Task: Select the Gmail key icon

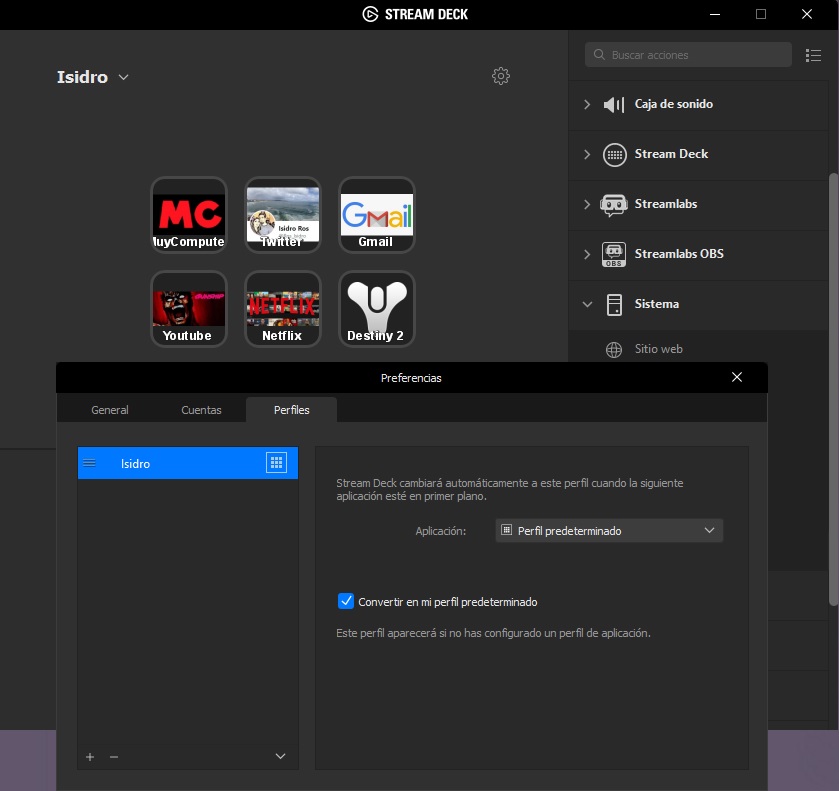Action: (x=377, y=215)
